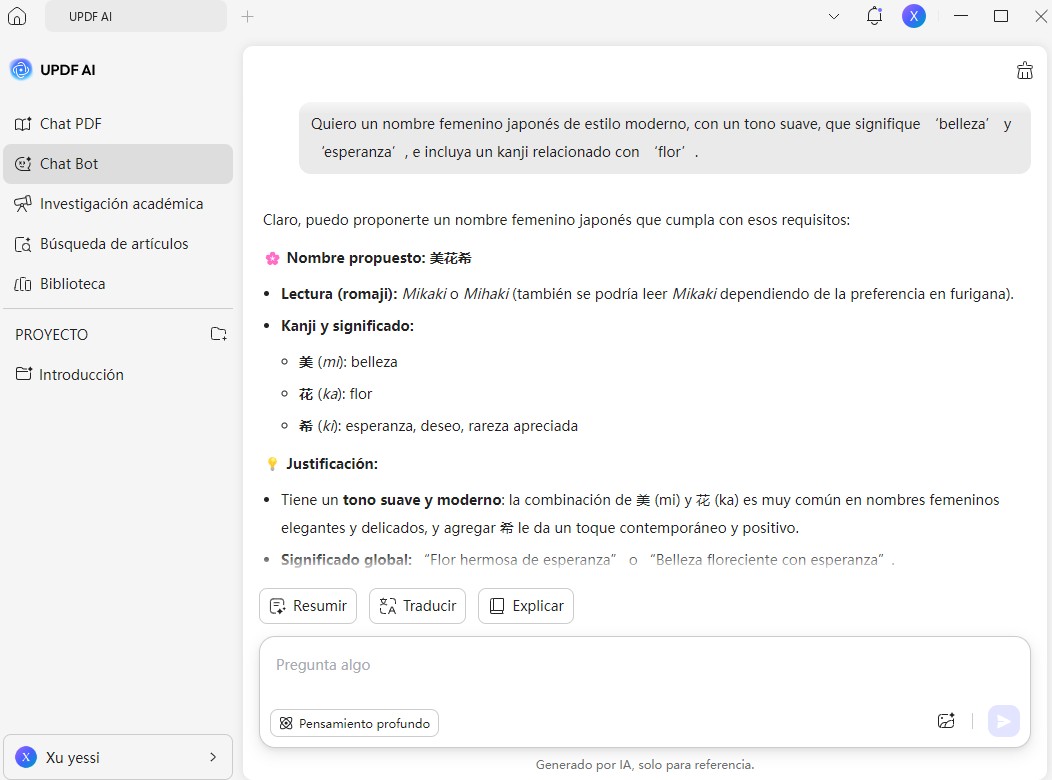Image resolution: width=1052 pixels, height=780 pixels.
Task: Click the UPDF AI logo
Action: (21, 70)
